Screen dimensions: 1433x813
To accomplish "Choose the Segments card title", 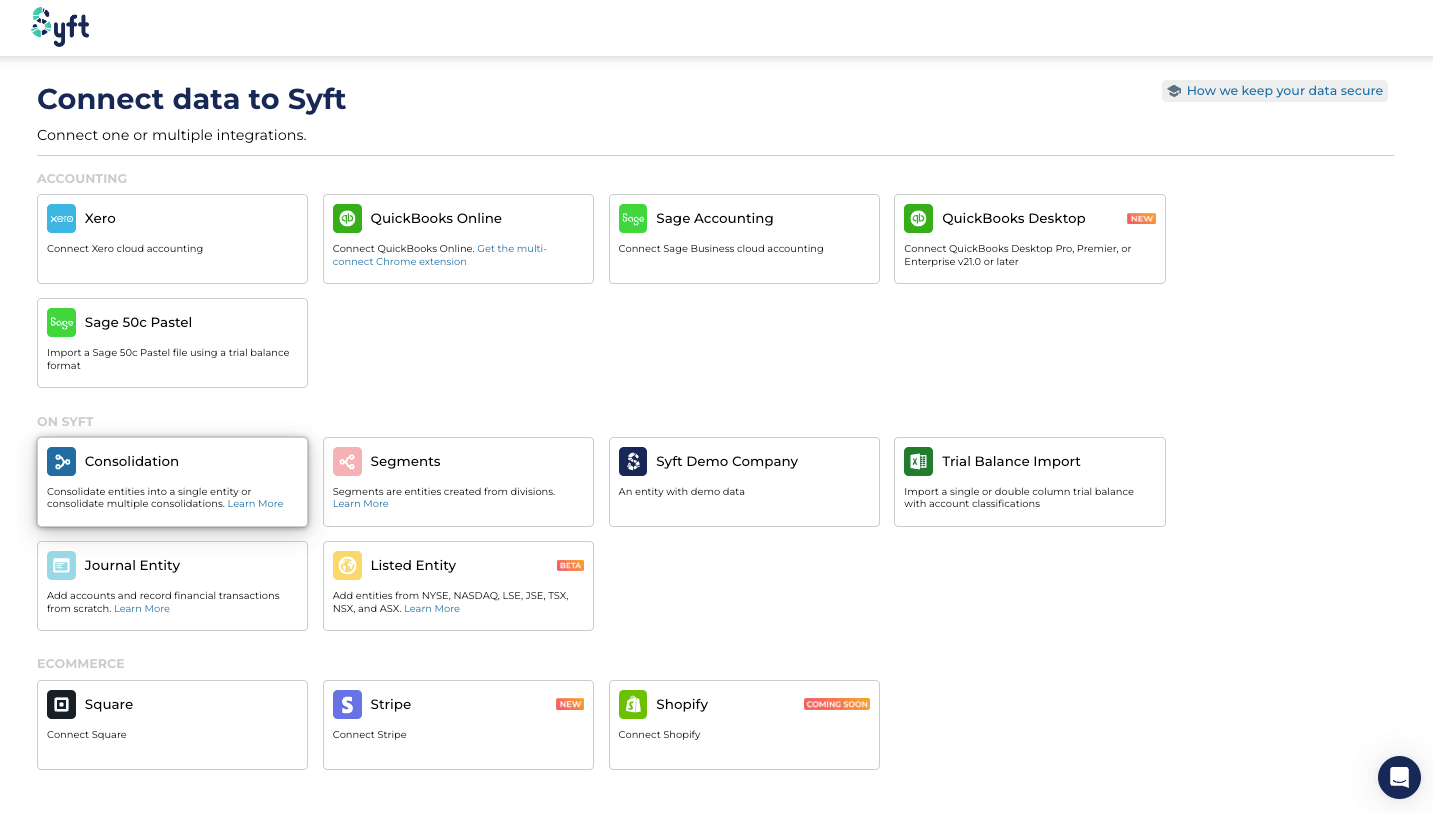I will click(x=405, y=461).
